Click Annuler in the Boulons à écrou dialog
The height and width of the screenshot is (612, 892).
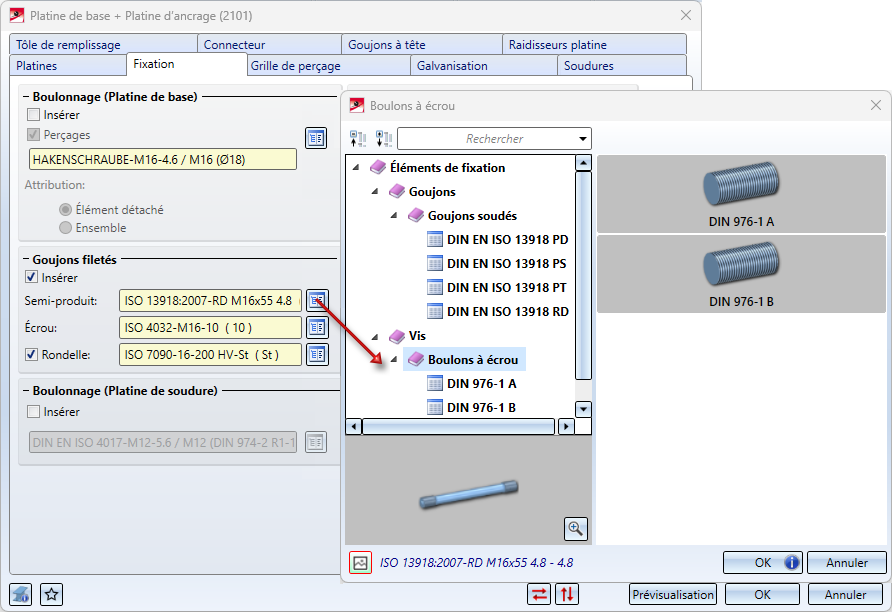(x=846, y=563)
